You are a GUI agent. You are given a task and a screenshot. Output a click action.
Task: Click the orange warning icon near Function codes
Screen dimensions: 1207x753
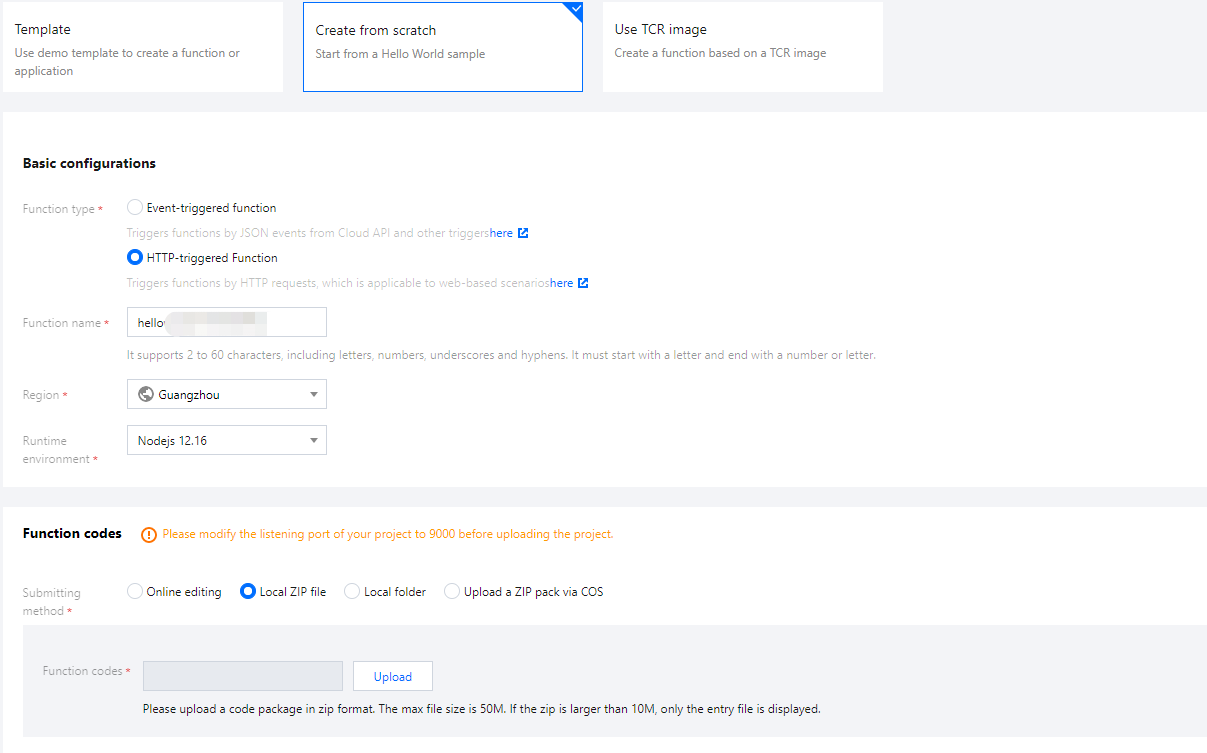pos(149,535)
